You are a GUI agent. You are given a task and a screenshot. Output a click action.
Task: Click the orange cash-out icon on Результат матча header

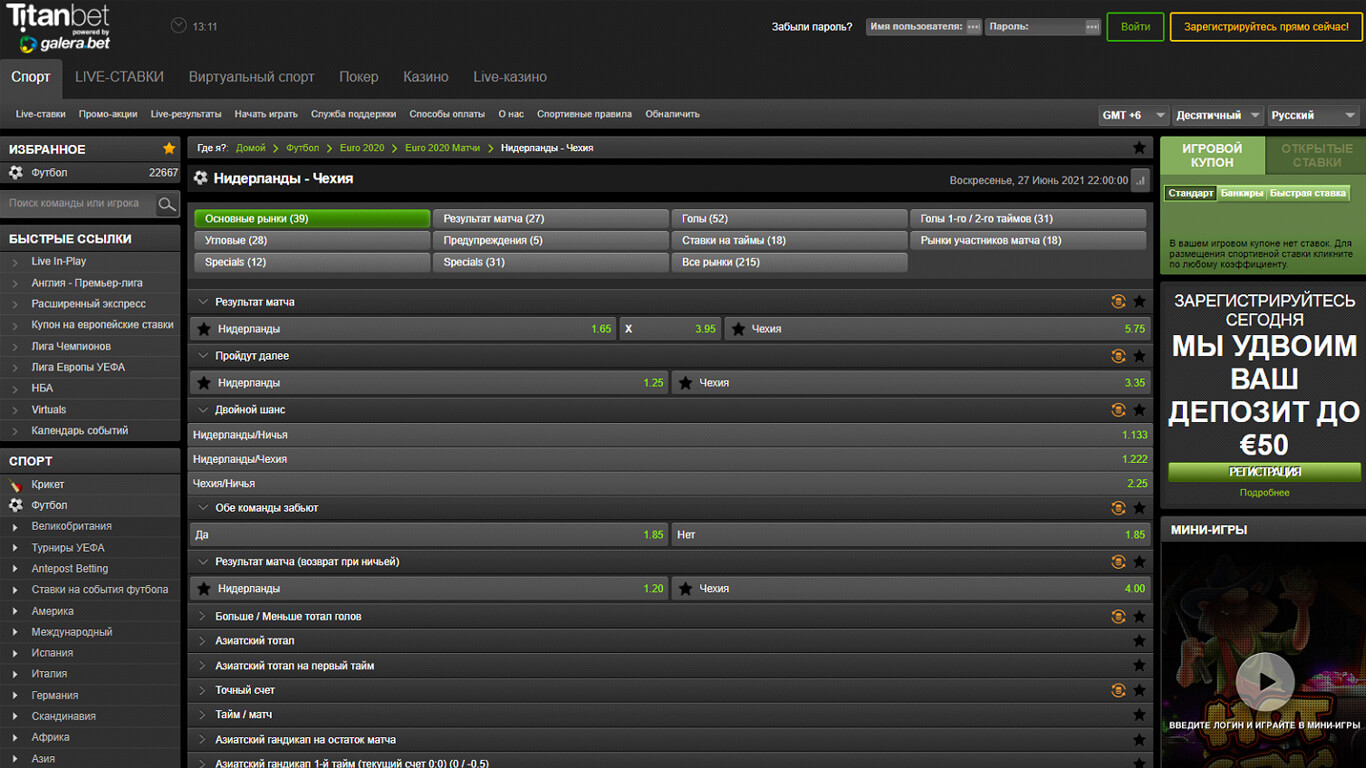coord(1118,302)
